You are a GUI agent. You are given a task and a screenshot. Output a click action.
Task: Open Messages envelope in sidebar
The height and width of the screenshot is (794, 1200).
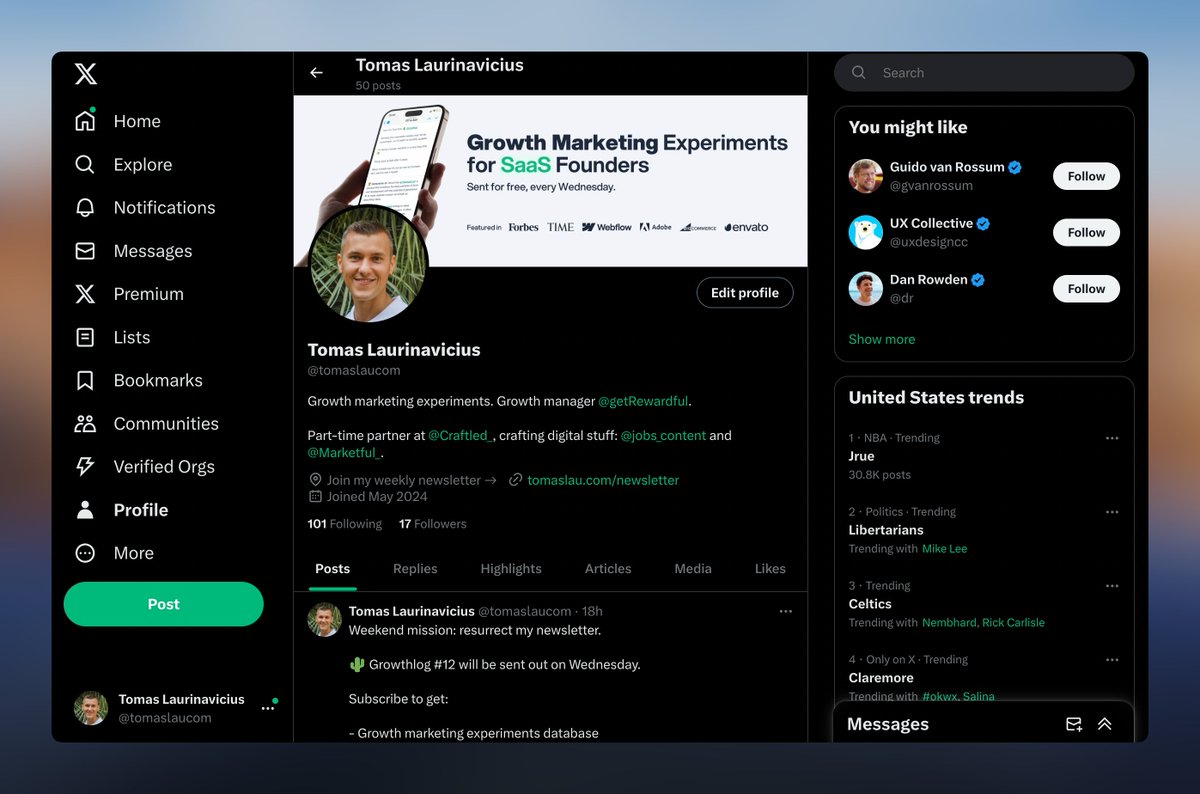coord(85,251)
